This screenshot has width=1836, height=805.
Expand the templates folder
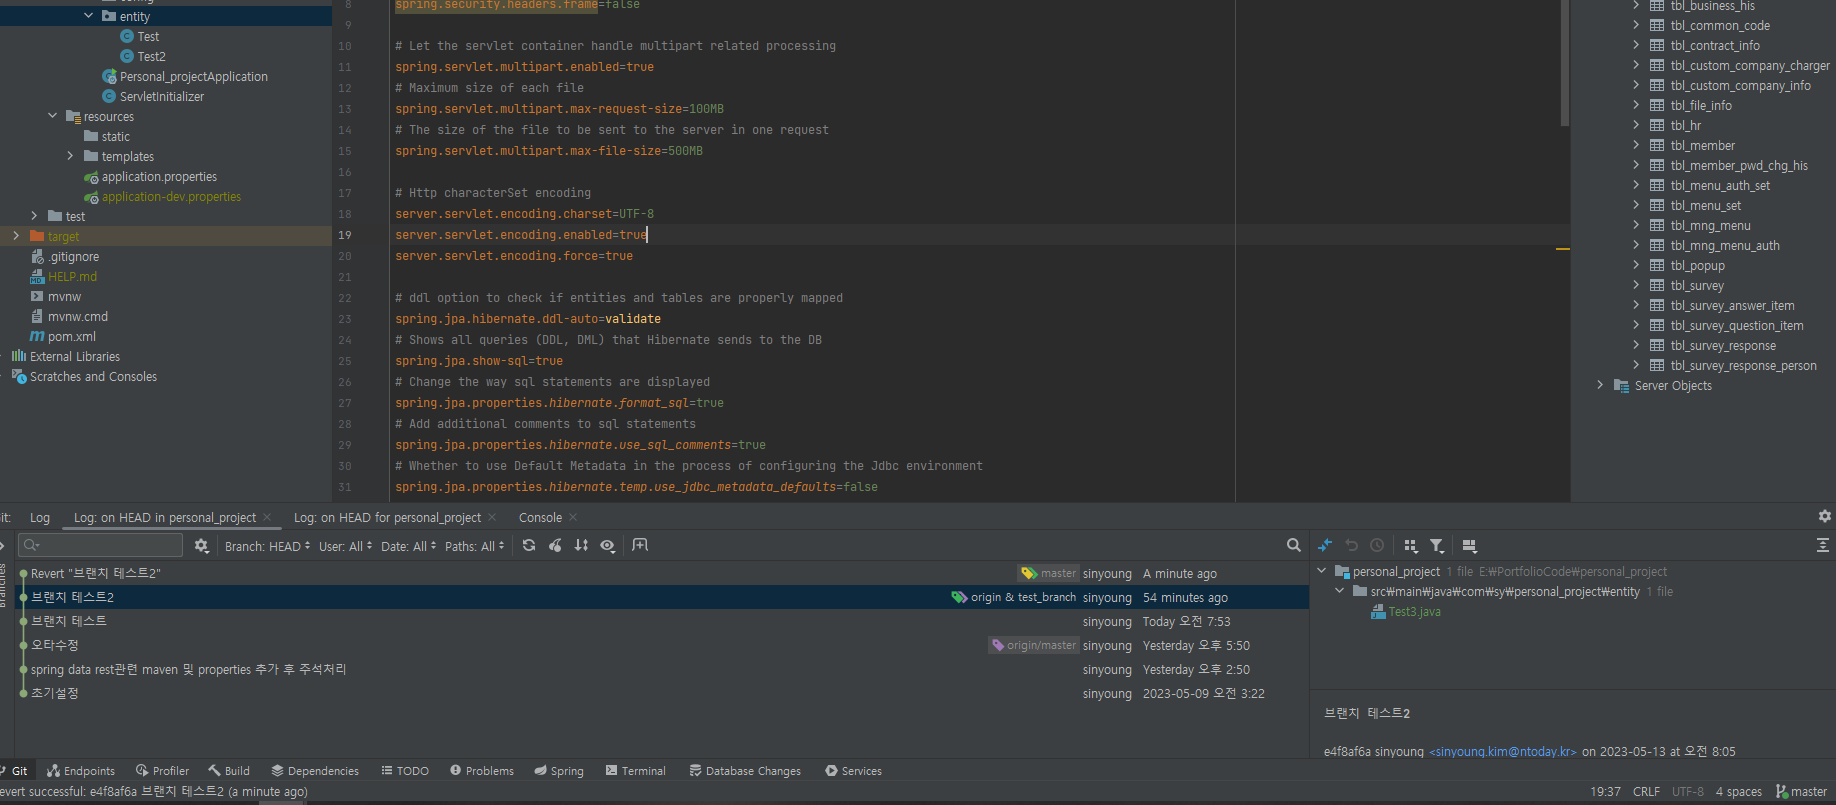pyautogui.click(x=70, y=156)
